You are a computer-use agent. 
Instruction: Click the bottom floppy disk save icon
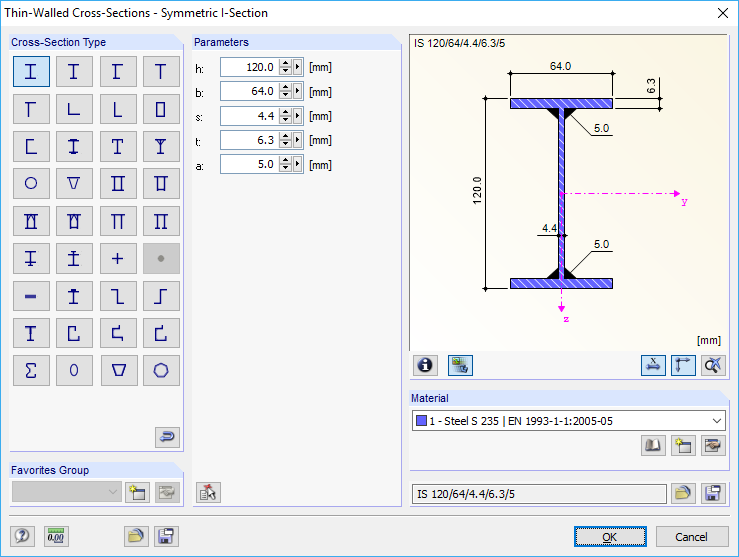(x=166, y=536)
